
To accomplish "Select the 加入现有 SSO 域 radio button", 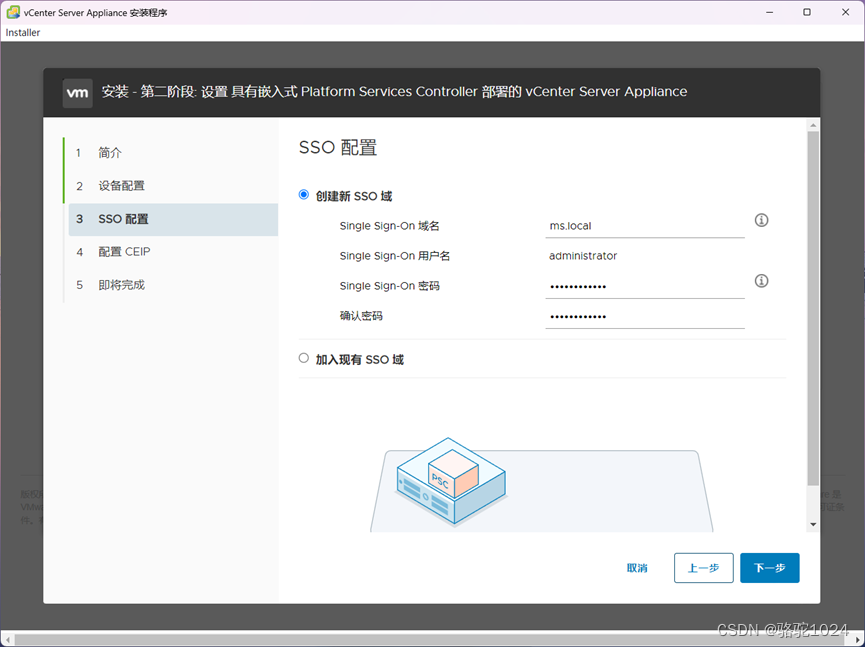I will pos(303,359).
